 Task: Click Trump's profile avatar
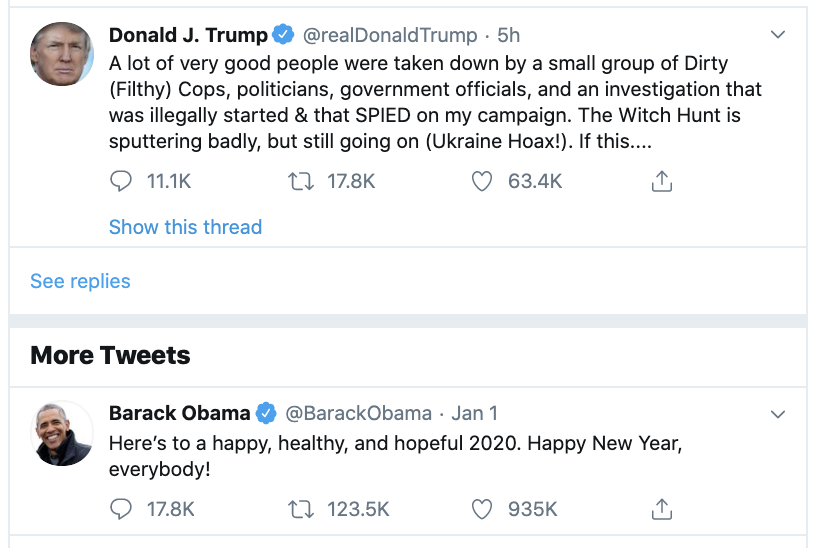pyautogui.click(x=63, y=54)
